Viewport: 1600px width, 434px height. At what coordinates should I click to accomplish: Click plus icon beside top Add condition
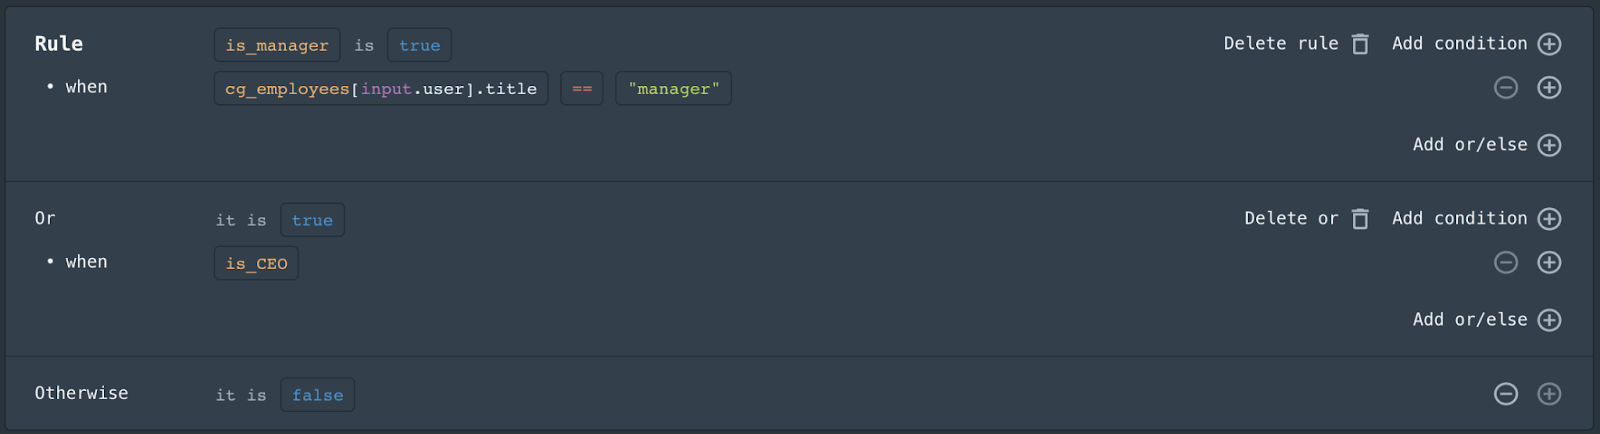point(1549,44)
